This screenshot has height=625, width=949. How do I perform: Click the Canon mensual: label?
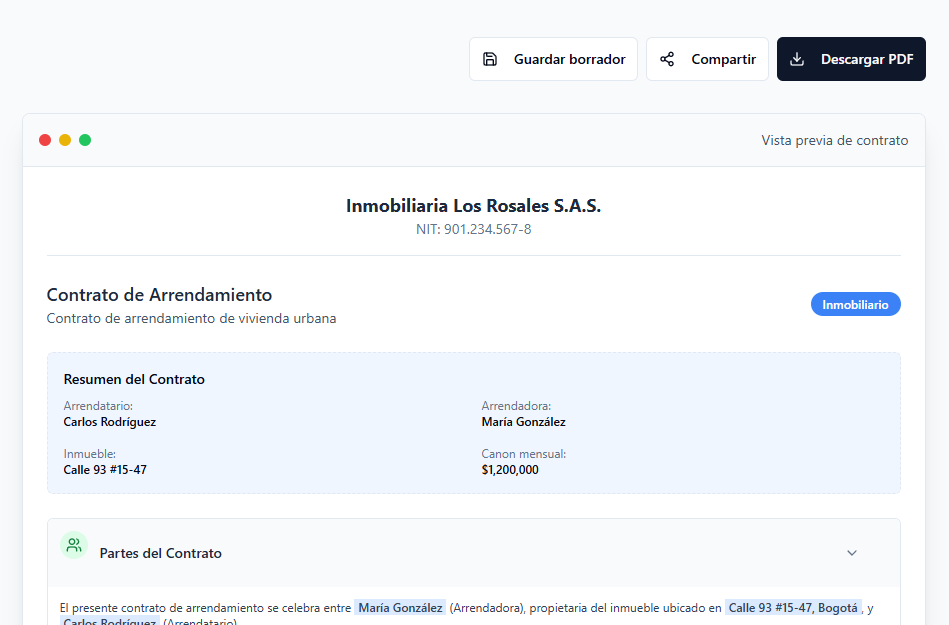(x=524, y=454)
